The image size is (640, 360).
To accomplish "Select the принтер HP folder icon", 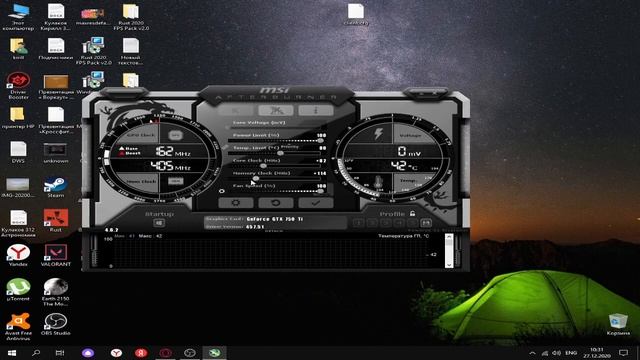I will tap(18, 118).
